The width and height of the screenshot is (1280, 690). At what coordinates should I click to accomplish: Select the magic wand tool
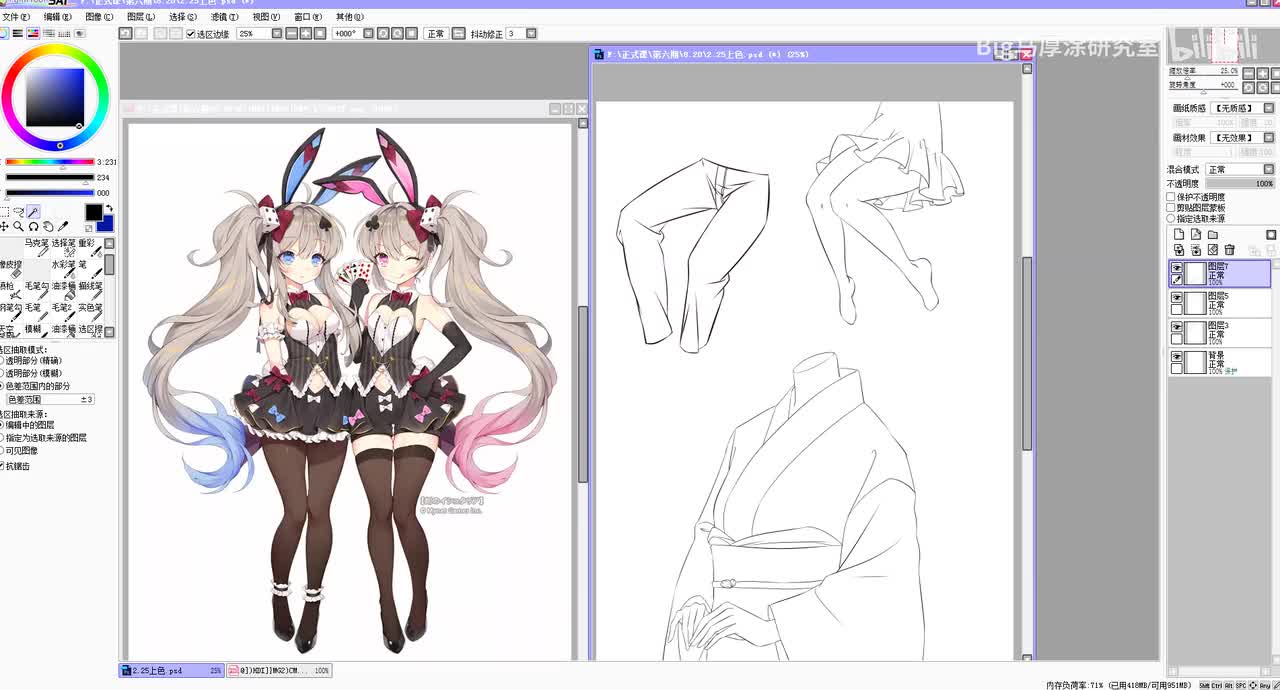33,212
